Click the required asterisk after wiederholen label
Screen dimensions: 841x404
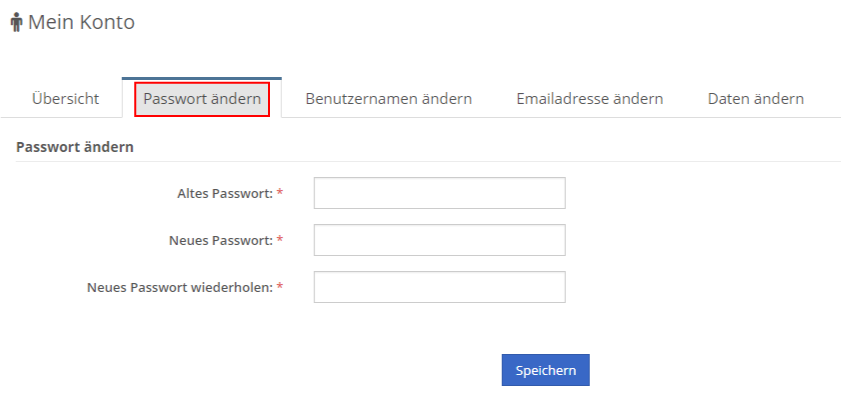coord(279,287)
